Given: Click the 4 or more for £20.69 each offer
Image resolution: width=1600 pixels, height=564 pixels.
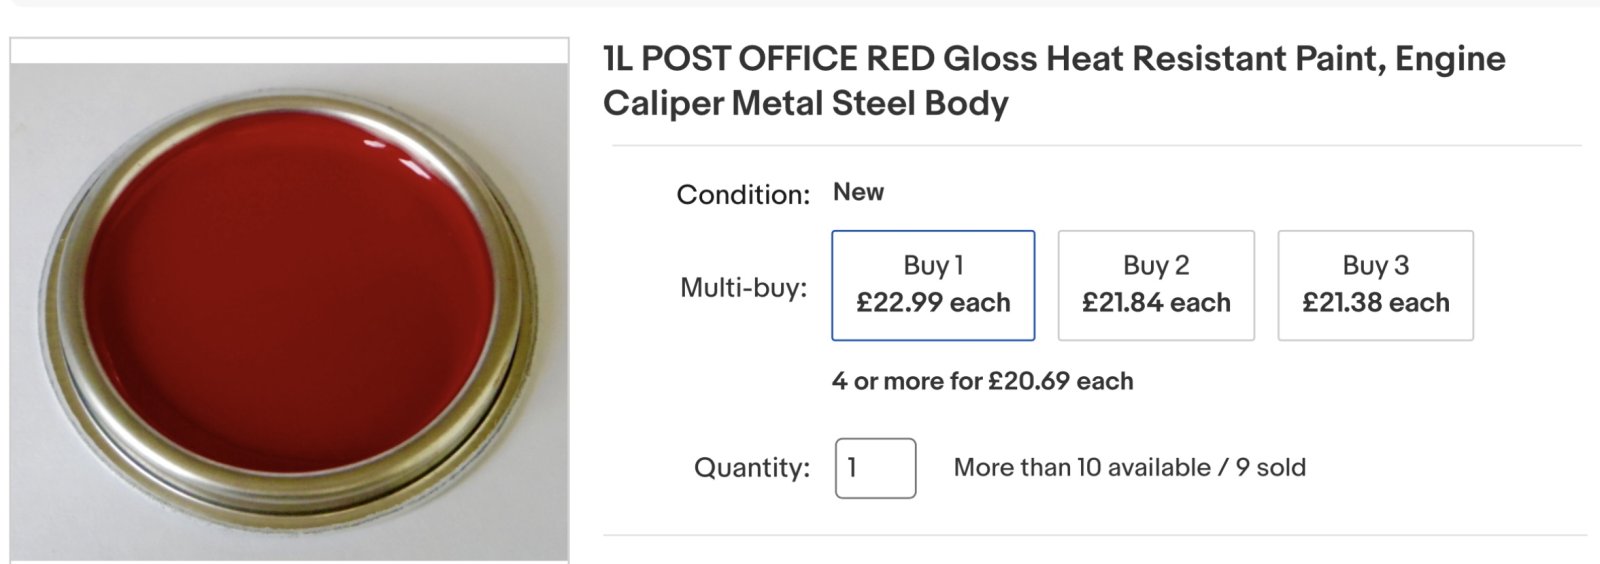Looking at the screenshot, I should pyautogui.click(x=983, y=381).
